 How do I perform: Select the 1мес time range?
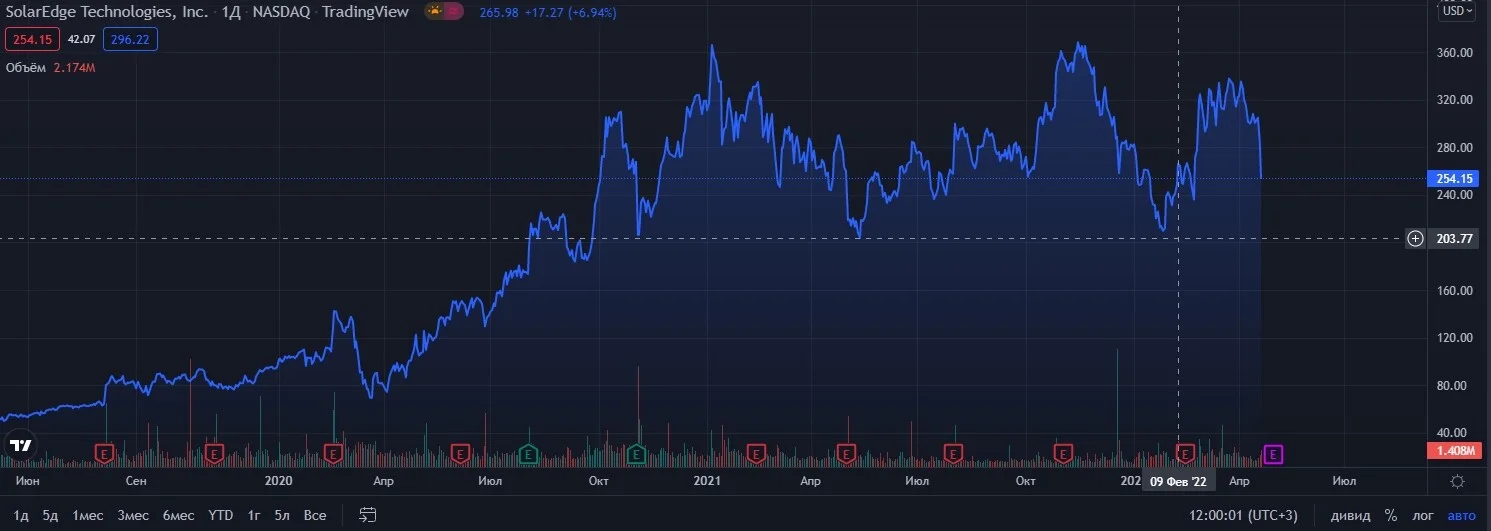pyautogui.click(x=87, y=515)
